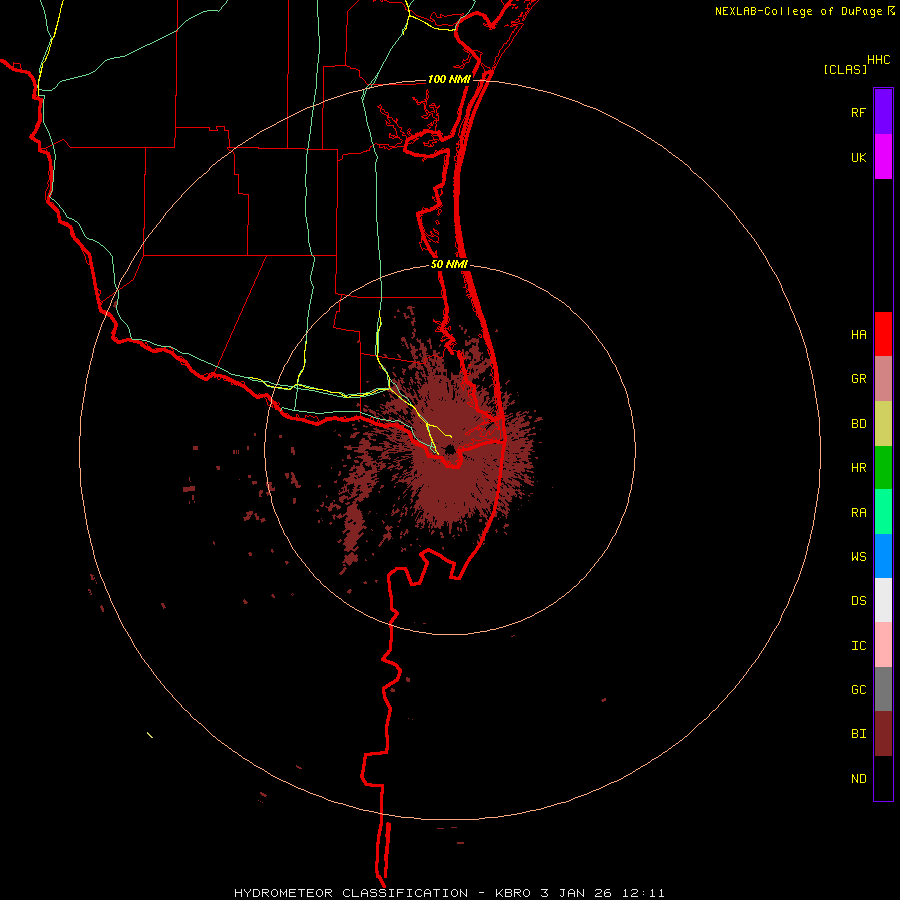Click the IC light pink legend swatch

(x=883, y=645)
